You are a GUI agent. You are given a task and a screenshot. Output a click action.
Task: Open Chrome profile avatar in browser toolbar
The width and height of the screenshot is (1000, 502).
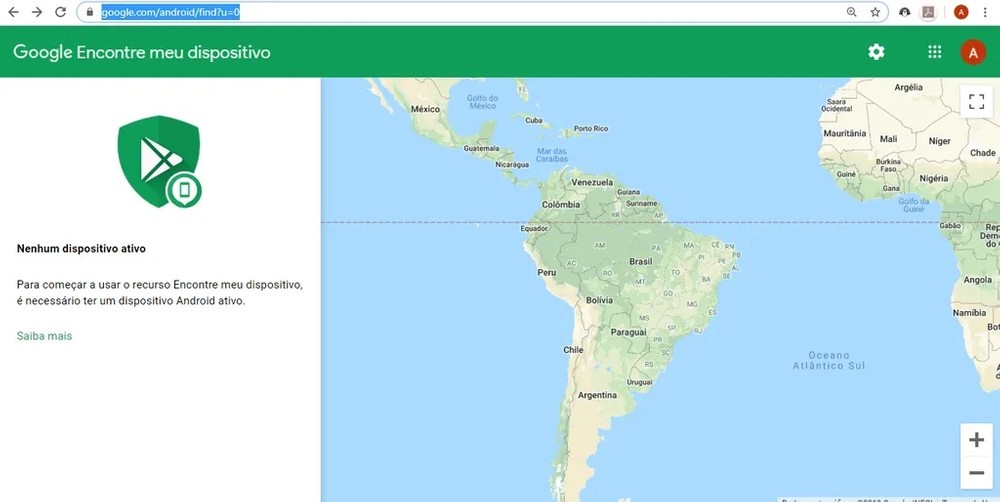click(x=961, y=12)
